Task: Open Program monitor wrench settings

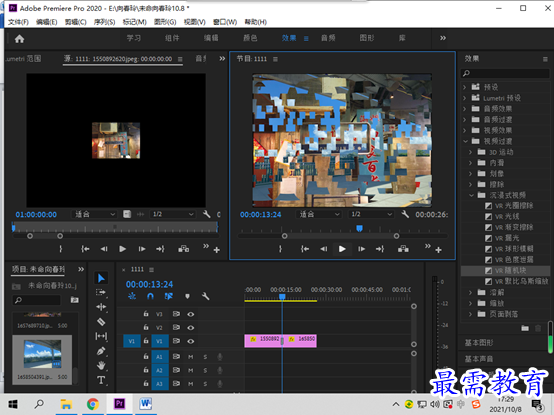Action: [405, 214]
